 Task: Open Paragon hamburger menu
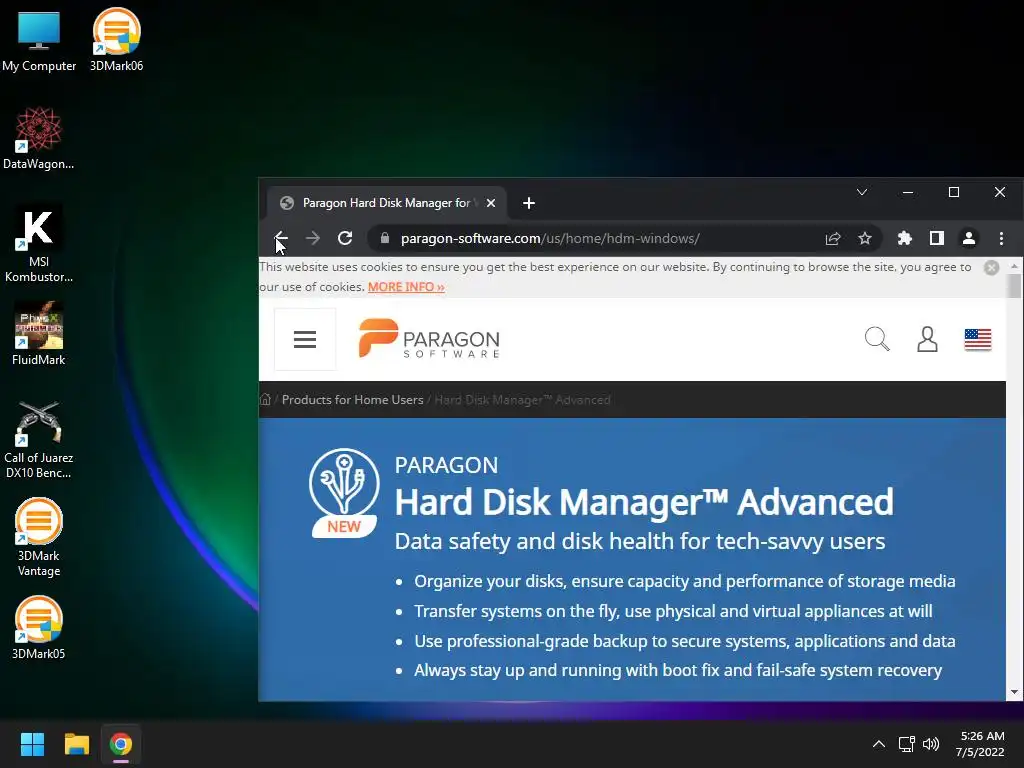(305, 340)
